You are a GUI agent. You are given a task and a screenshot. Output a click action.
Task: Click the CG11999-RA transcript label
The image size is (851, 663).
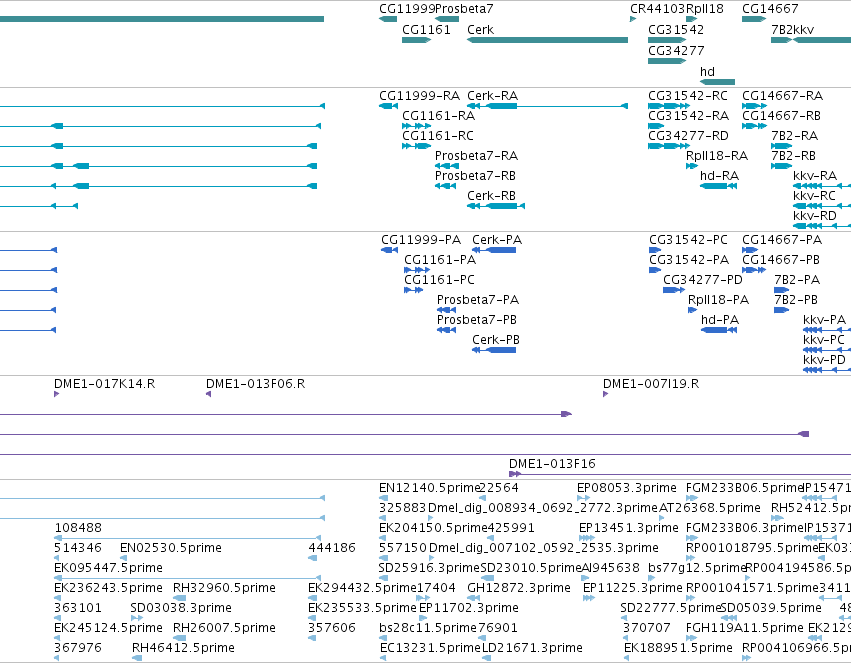(x=420, y=96)
